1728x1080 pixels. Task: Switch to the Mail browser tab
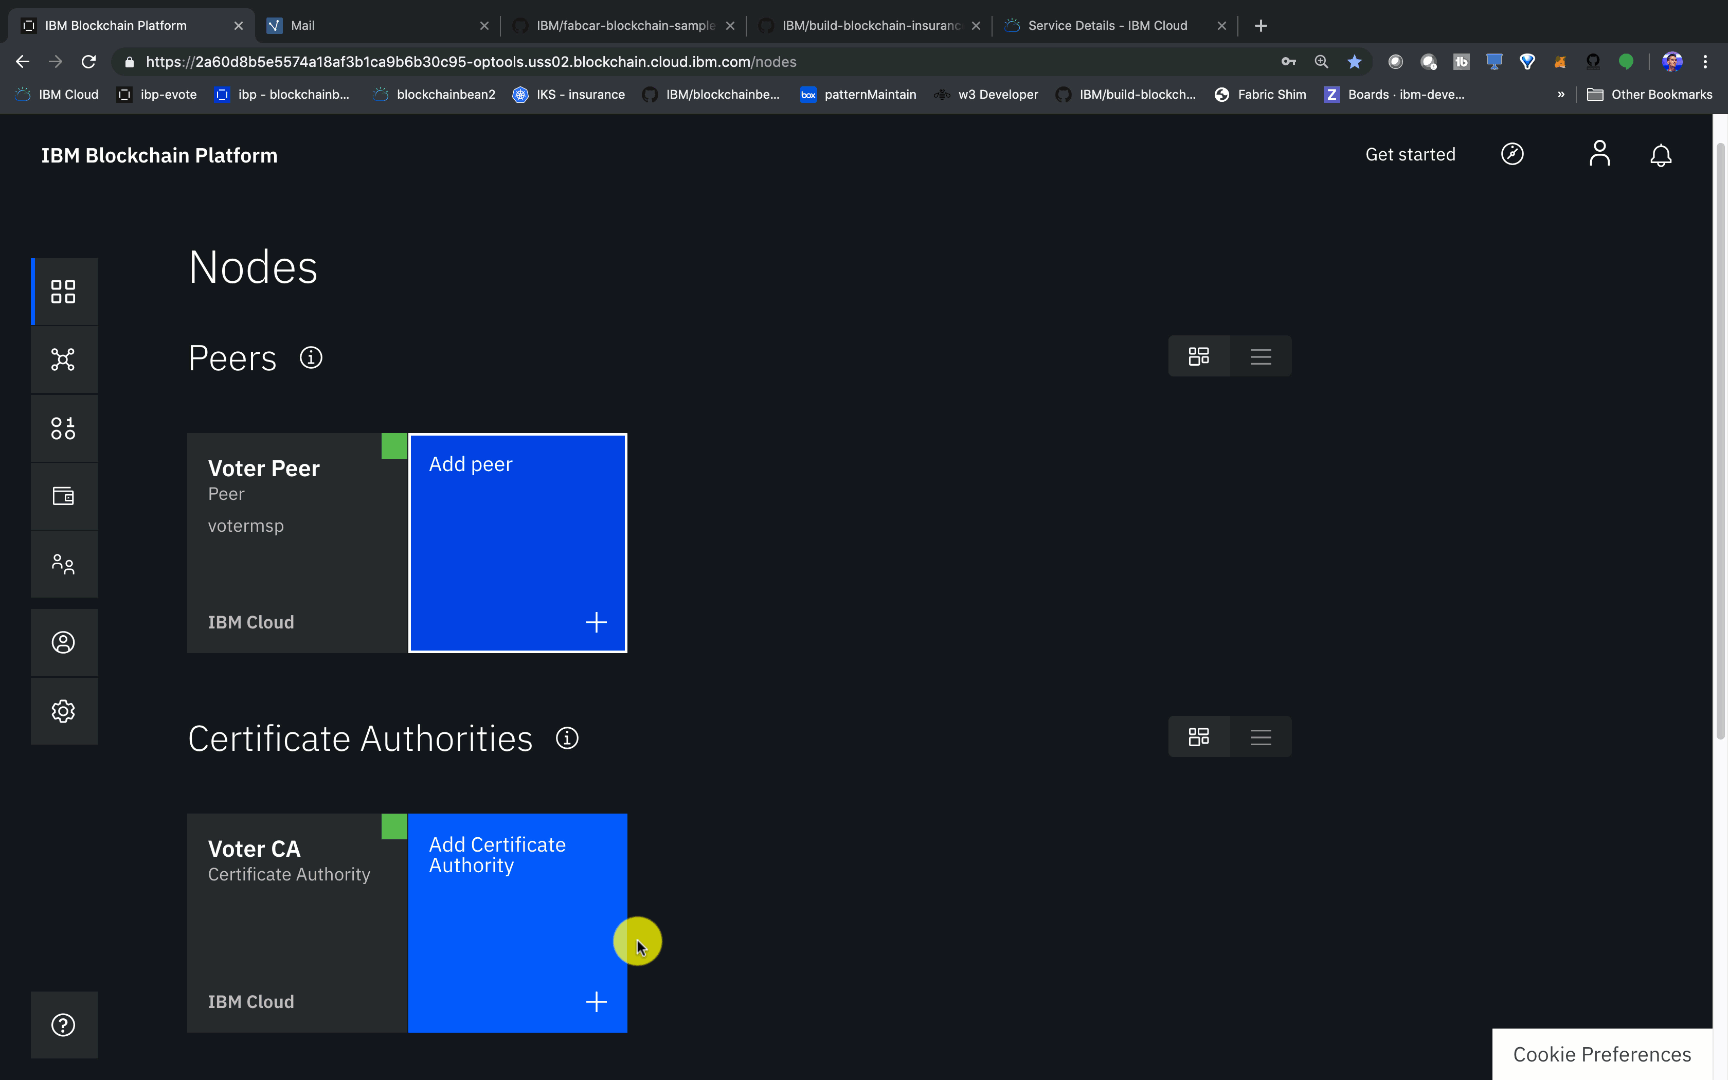point(377,25)
